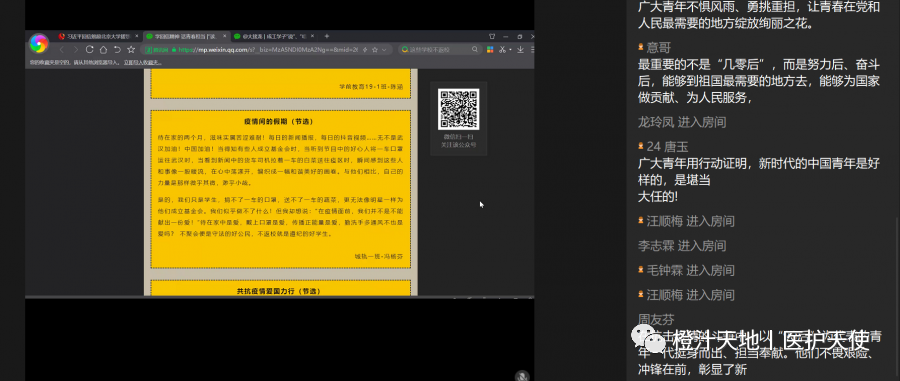
Task: Click the search engine icon in search box
Action: tap(405, 50)
